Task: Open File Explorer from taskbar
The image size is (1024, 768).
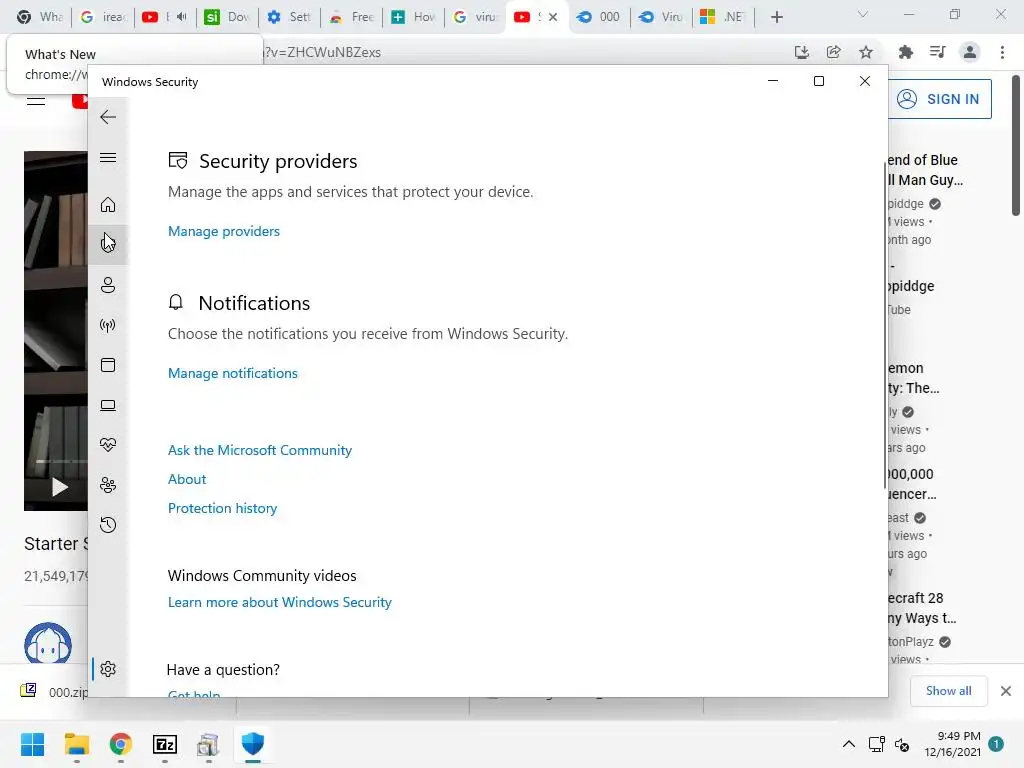Action: (x=76, y=744)
